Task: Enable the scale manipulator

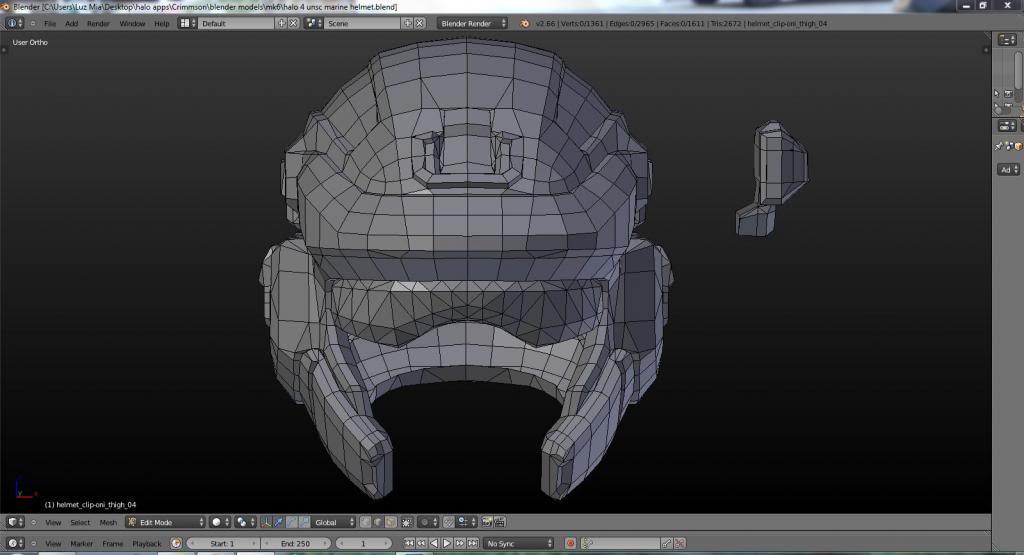Action: pos(304,522)
